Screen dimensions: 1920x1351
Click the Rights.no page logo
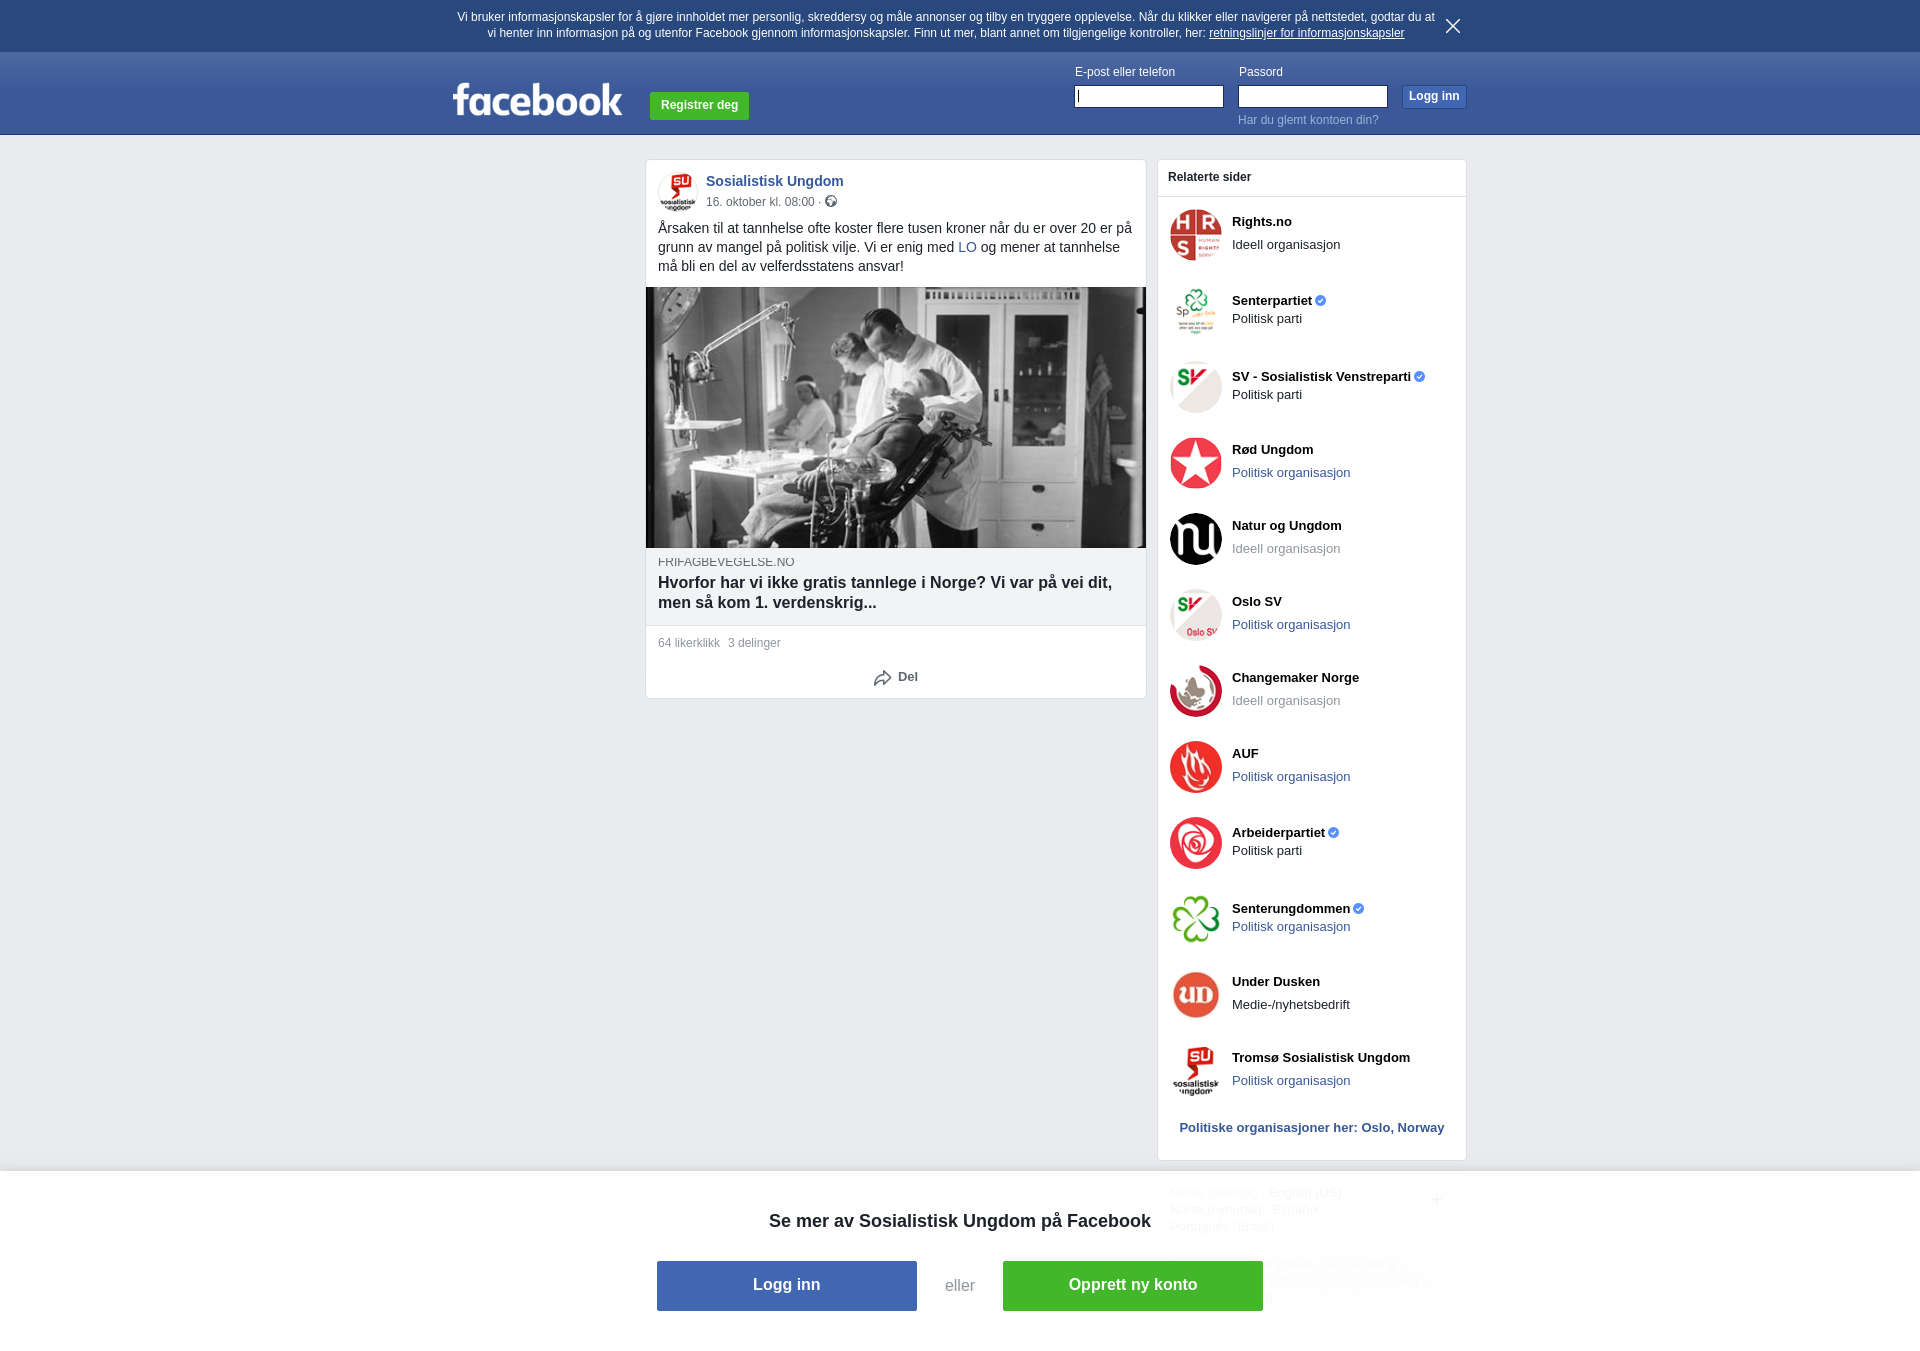pyautogui.click(x=1196, y=235)
